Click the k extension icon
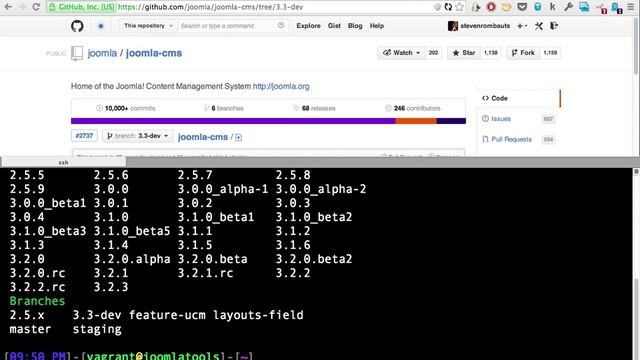The height and width of the screenshot is (360, 640). 552,7
